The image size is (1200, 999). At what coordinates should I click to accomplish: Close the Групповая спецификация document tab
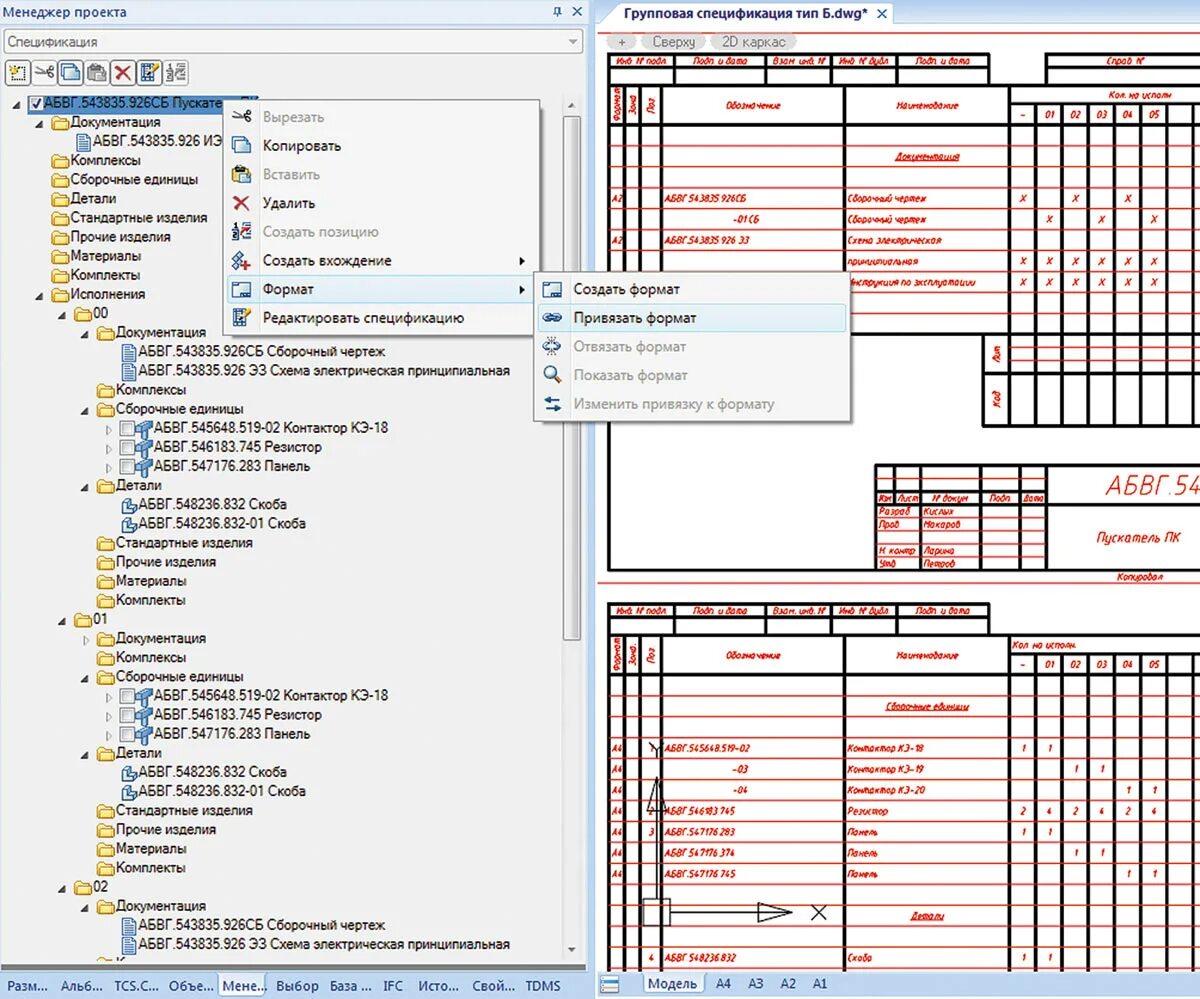click(882, 13)
